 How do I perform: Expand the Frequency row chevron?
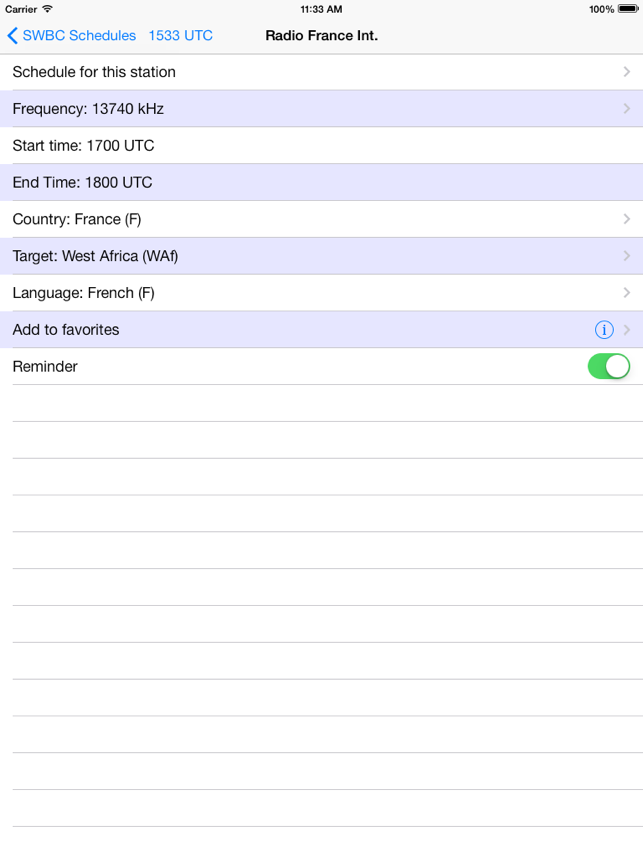pos(627,108)
